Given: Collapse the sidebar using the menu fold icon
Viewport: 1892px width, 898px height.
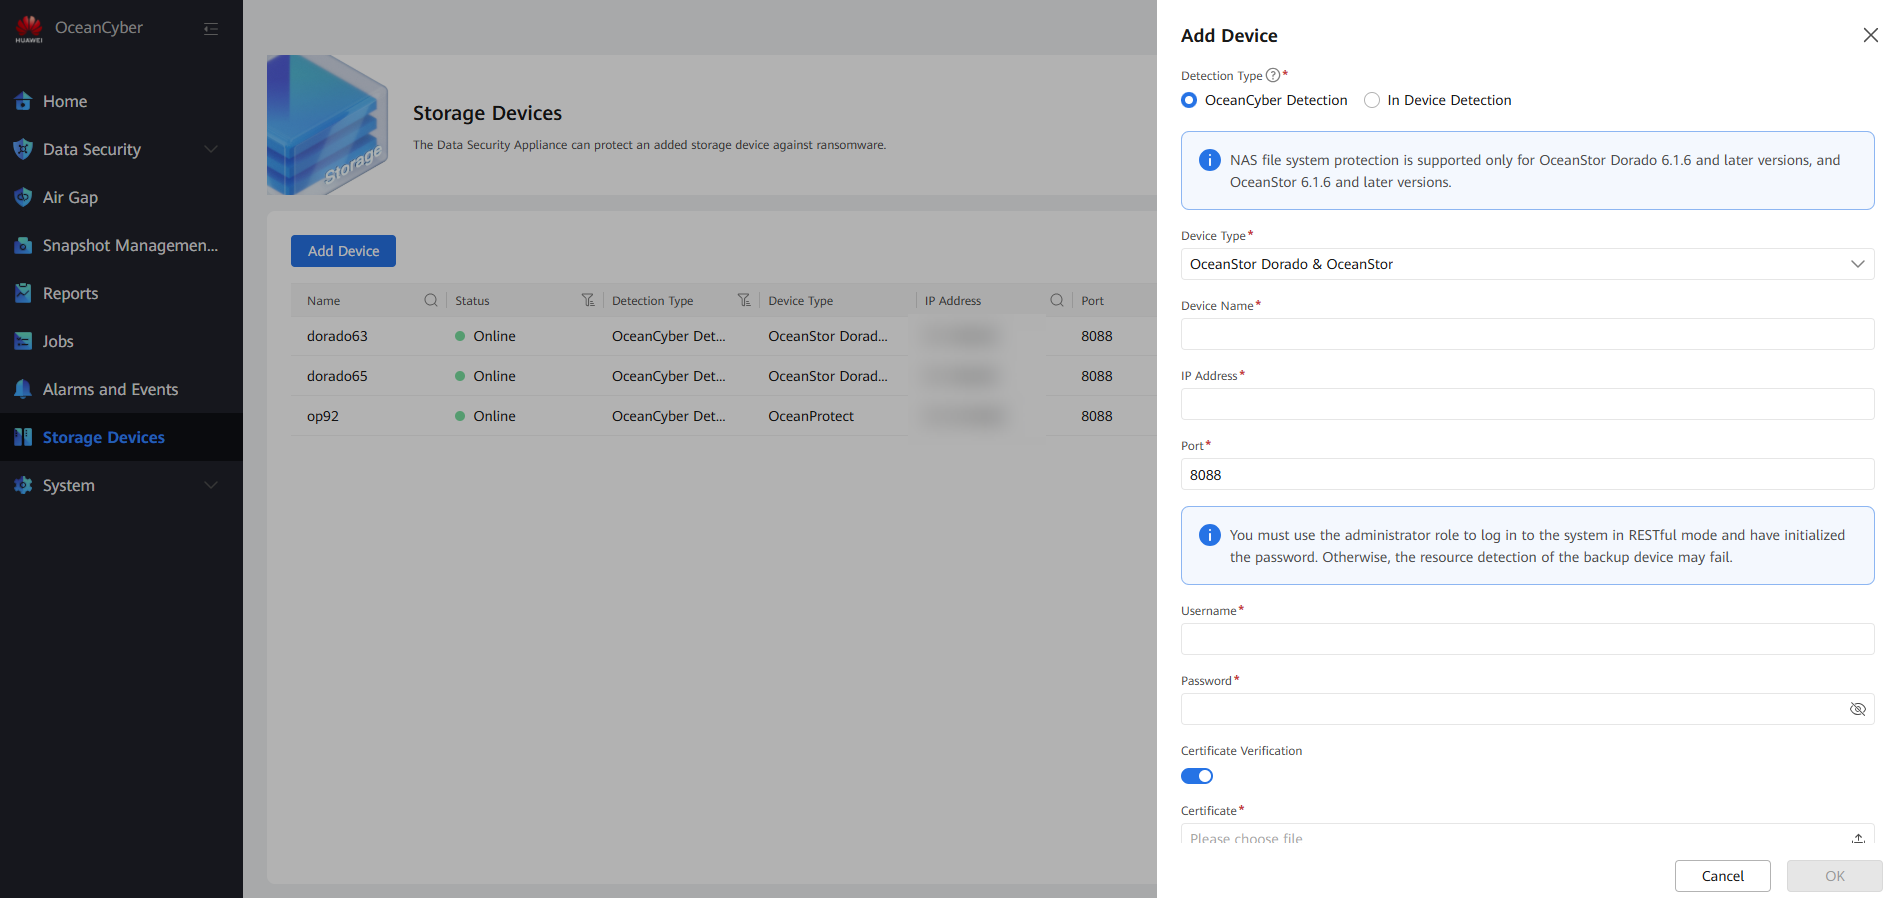Looking at the screenshot, I should (211, 29).
